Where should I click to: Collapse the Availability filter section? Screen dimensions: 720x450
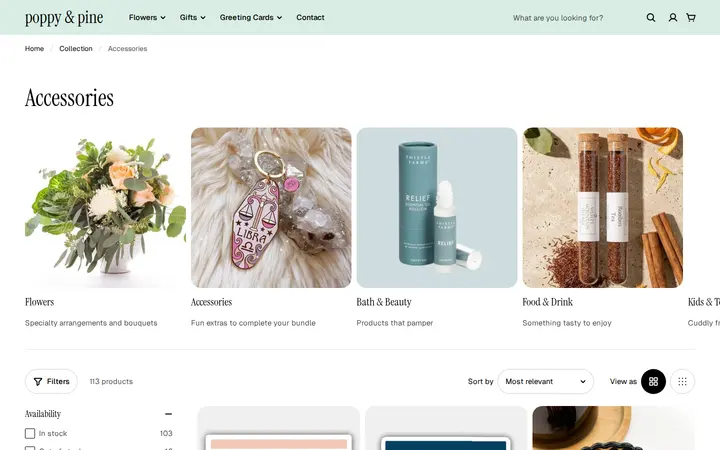tap(169, 414)
